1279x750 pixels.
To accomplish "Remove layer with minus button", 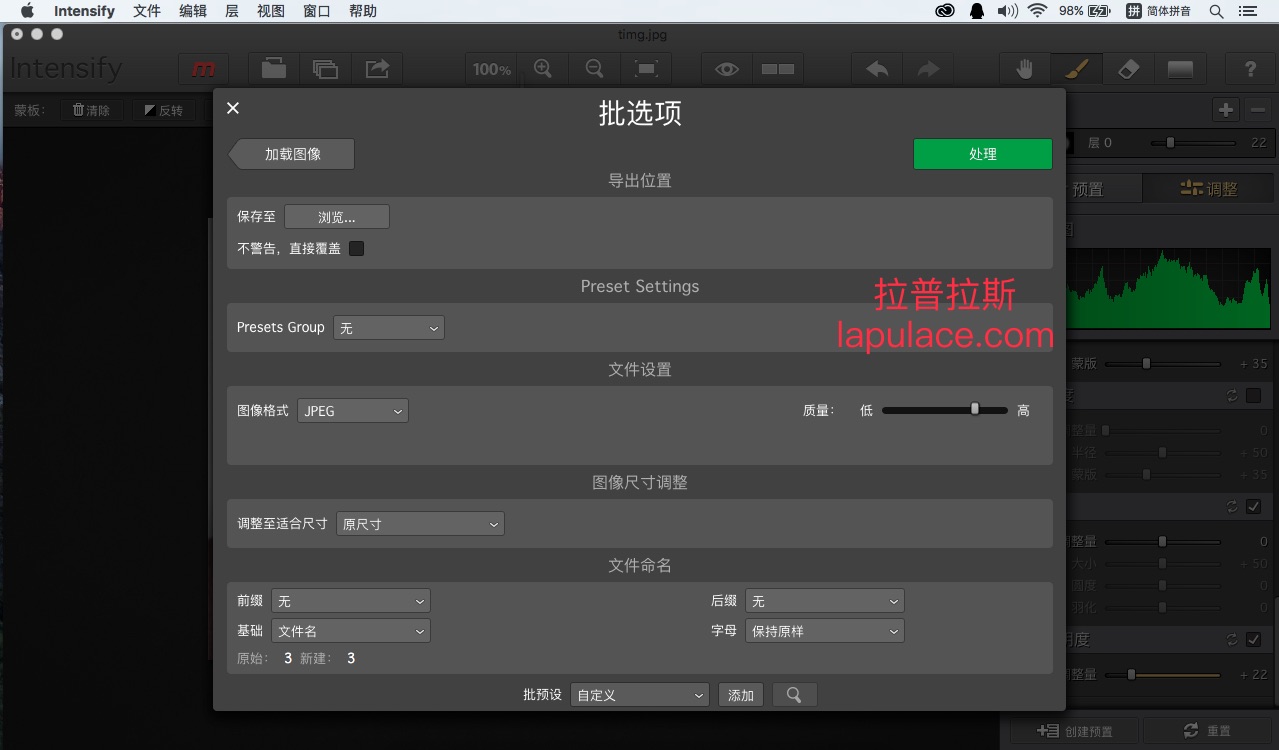I will pyautogui.click(x=1258, y=110).
